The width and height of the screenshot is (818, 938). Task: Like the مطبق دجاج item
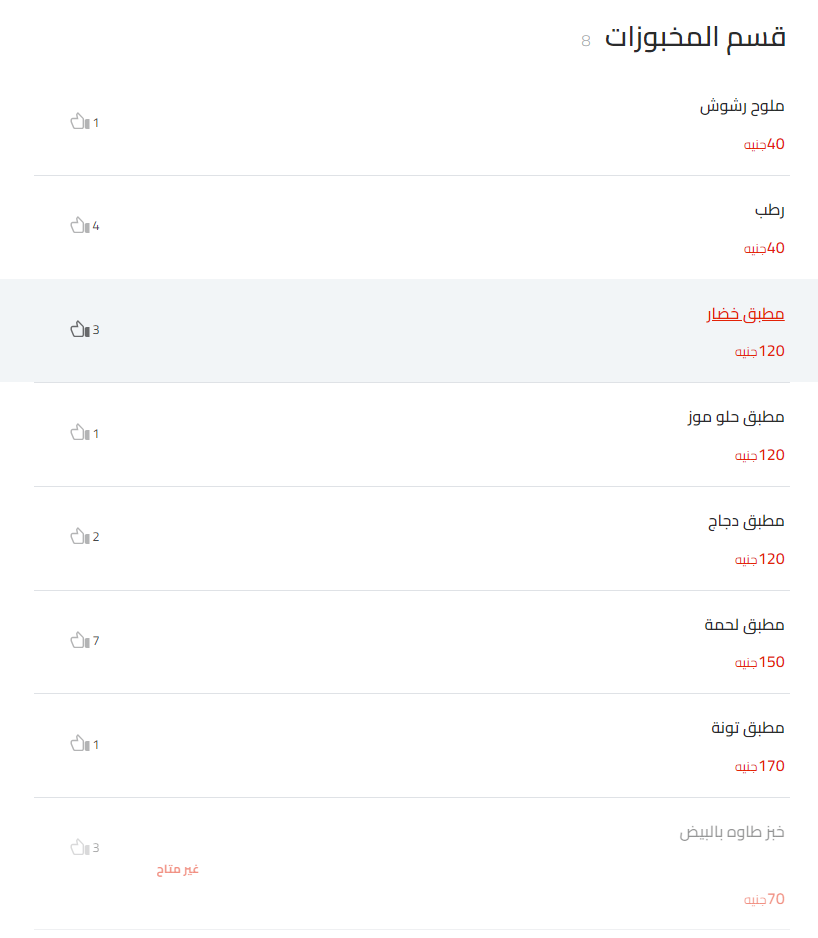point(80,537)
